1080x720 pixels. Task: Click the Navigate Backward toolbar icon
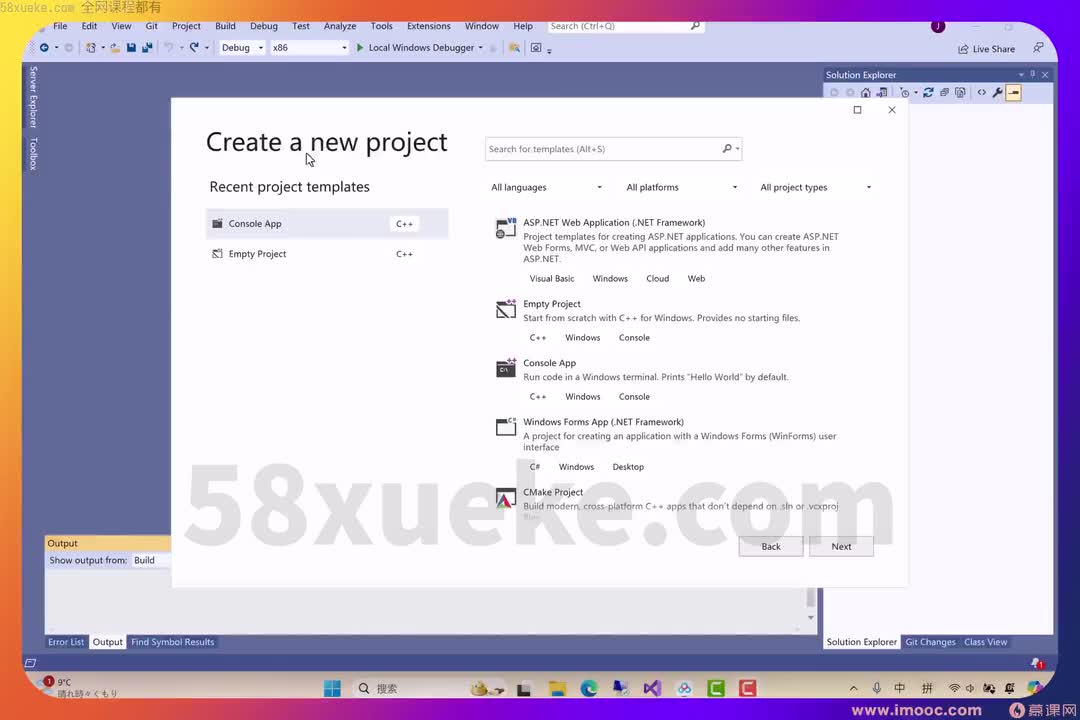click(x=44, y=48)
